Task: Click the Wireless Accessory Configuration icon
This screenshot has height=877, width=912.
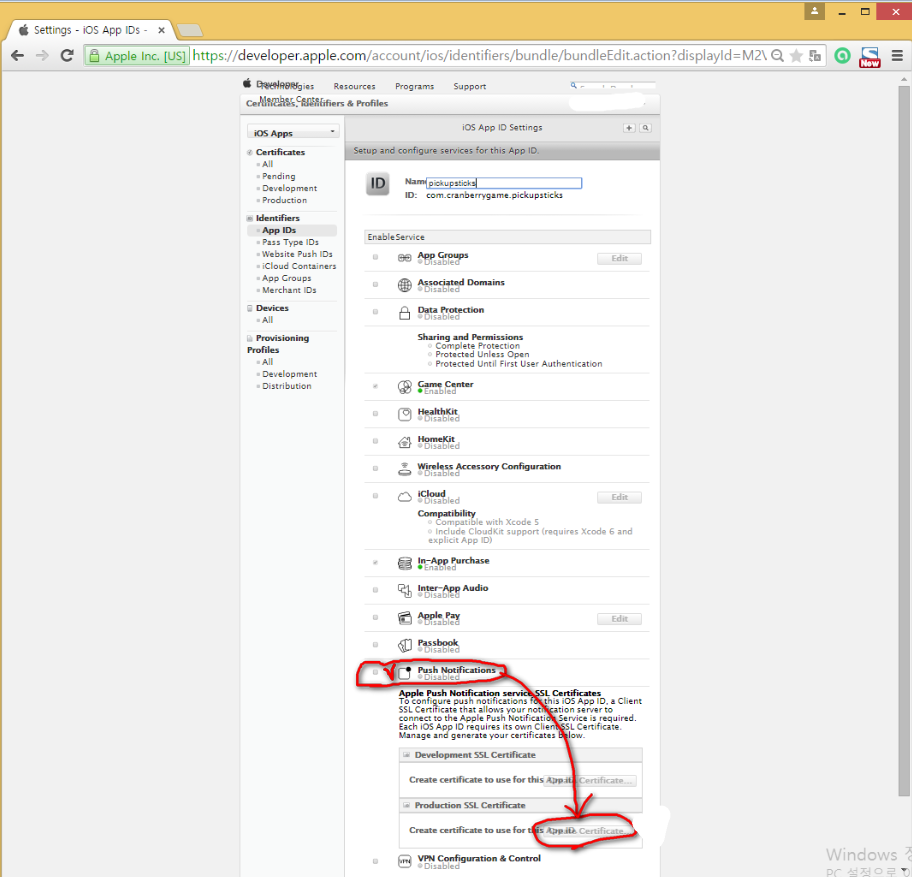Action: (404, 469)
